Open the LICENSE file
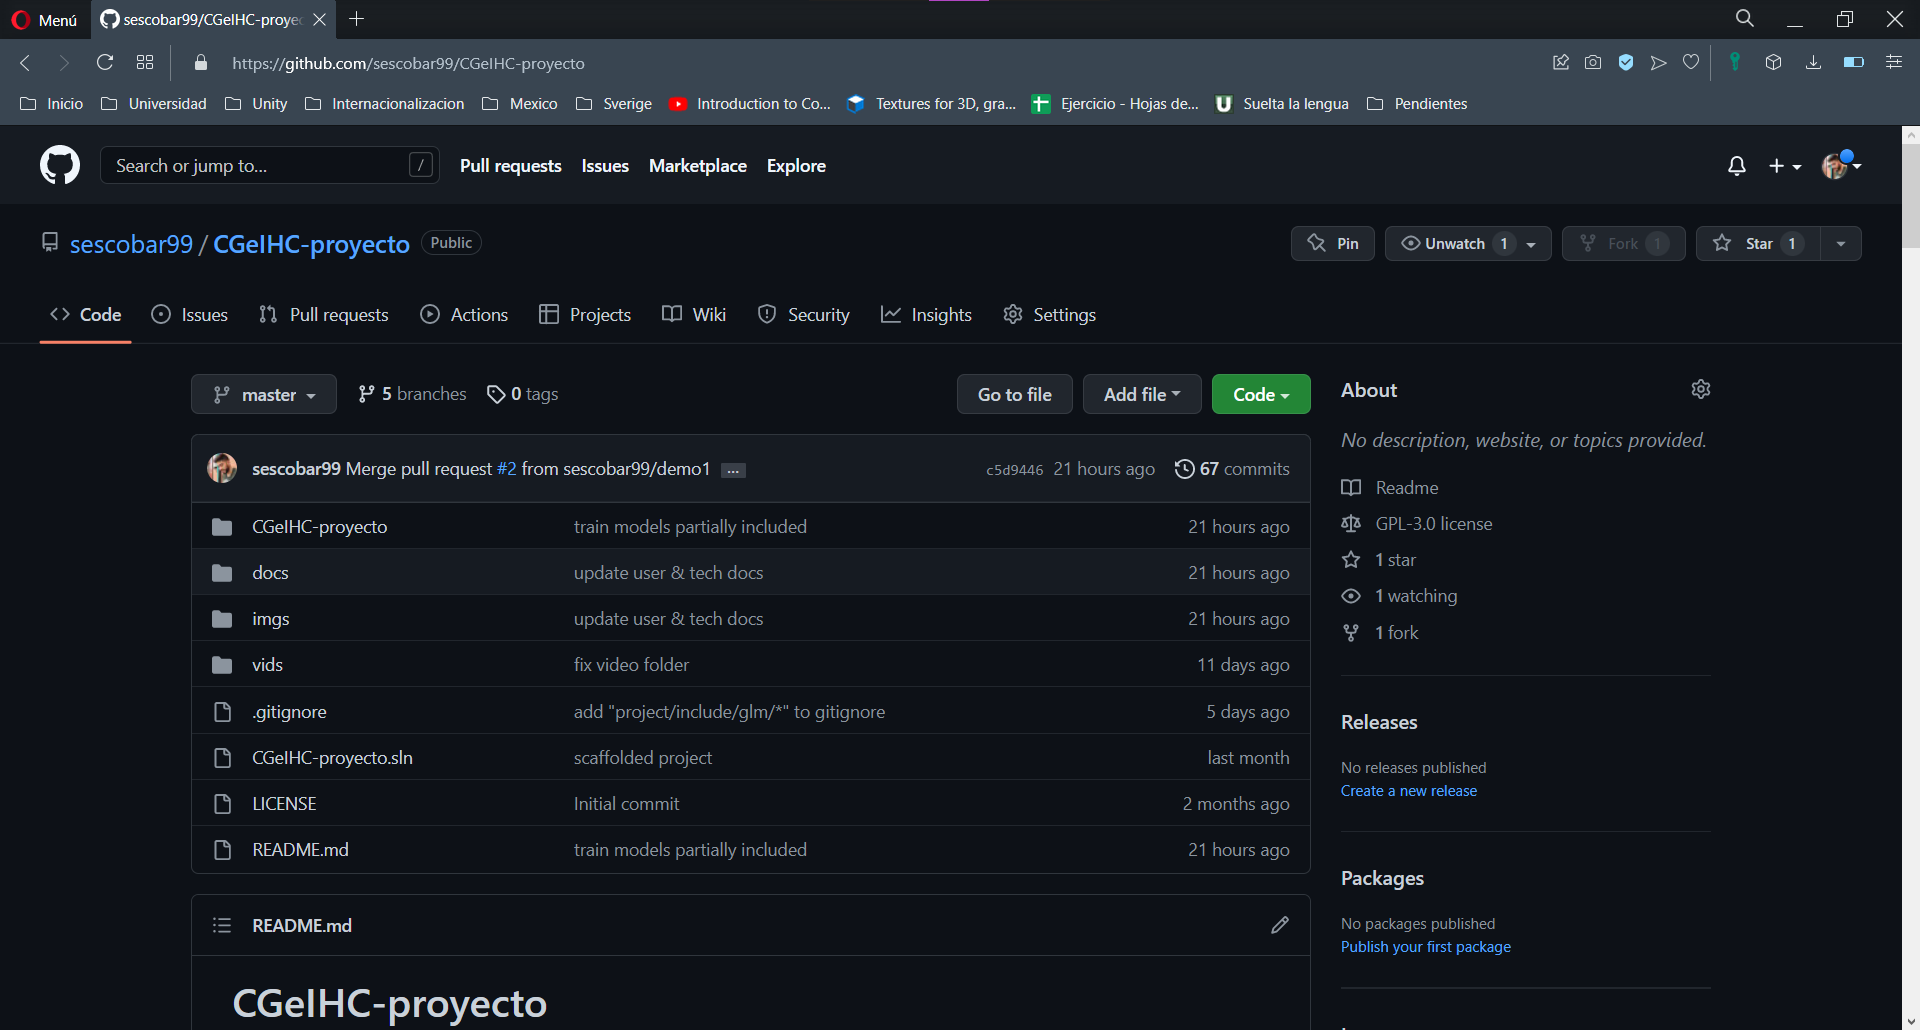1920x1030 pixels. tap(284, 803)
